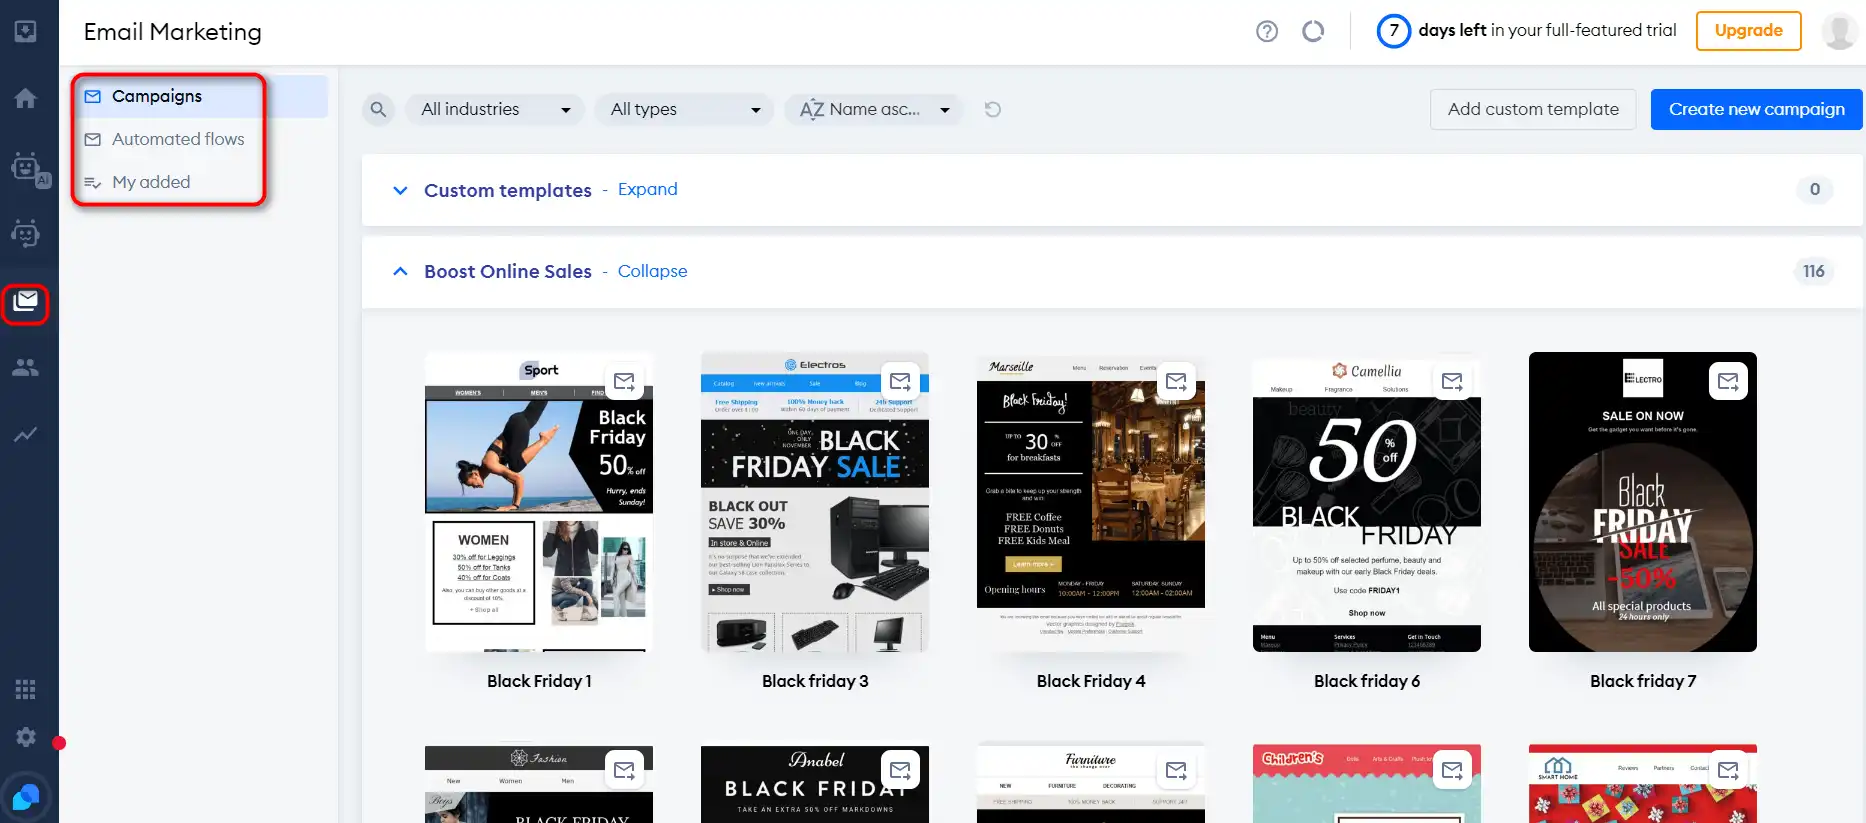
Task: Open the Black friday 3 template thumbnail
Action: pos(815,502)
